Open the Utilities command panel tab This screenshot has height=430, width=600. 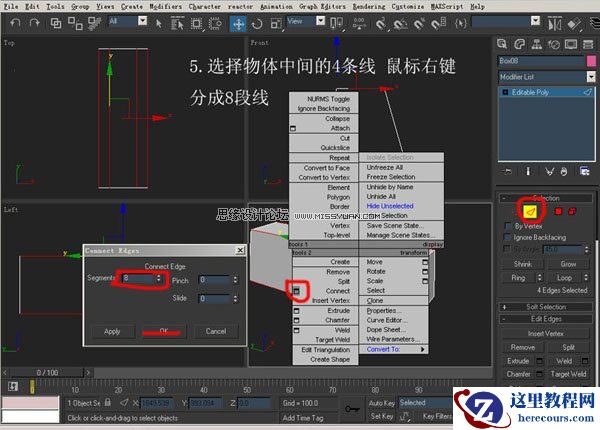point(588,44)
